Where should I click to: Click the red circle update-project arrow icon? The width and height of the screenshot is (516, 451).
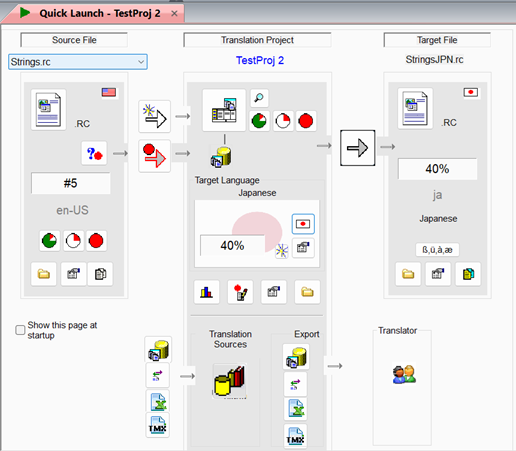[154, 156]
